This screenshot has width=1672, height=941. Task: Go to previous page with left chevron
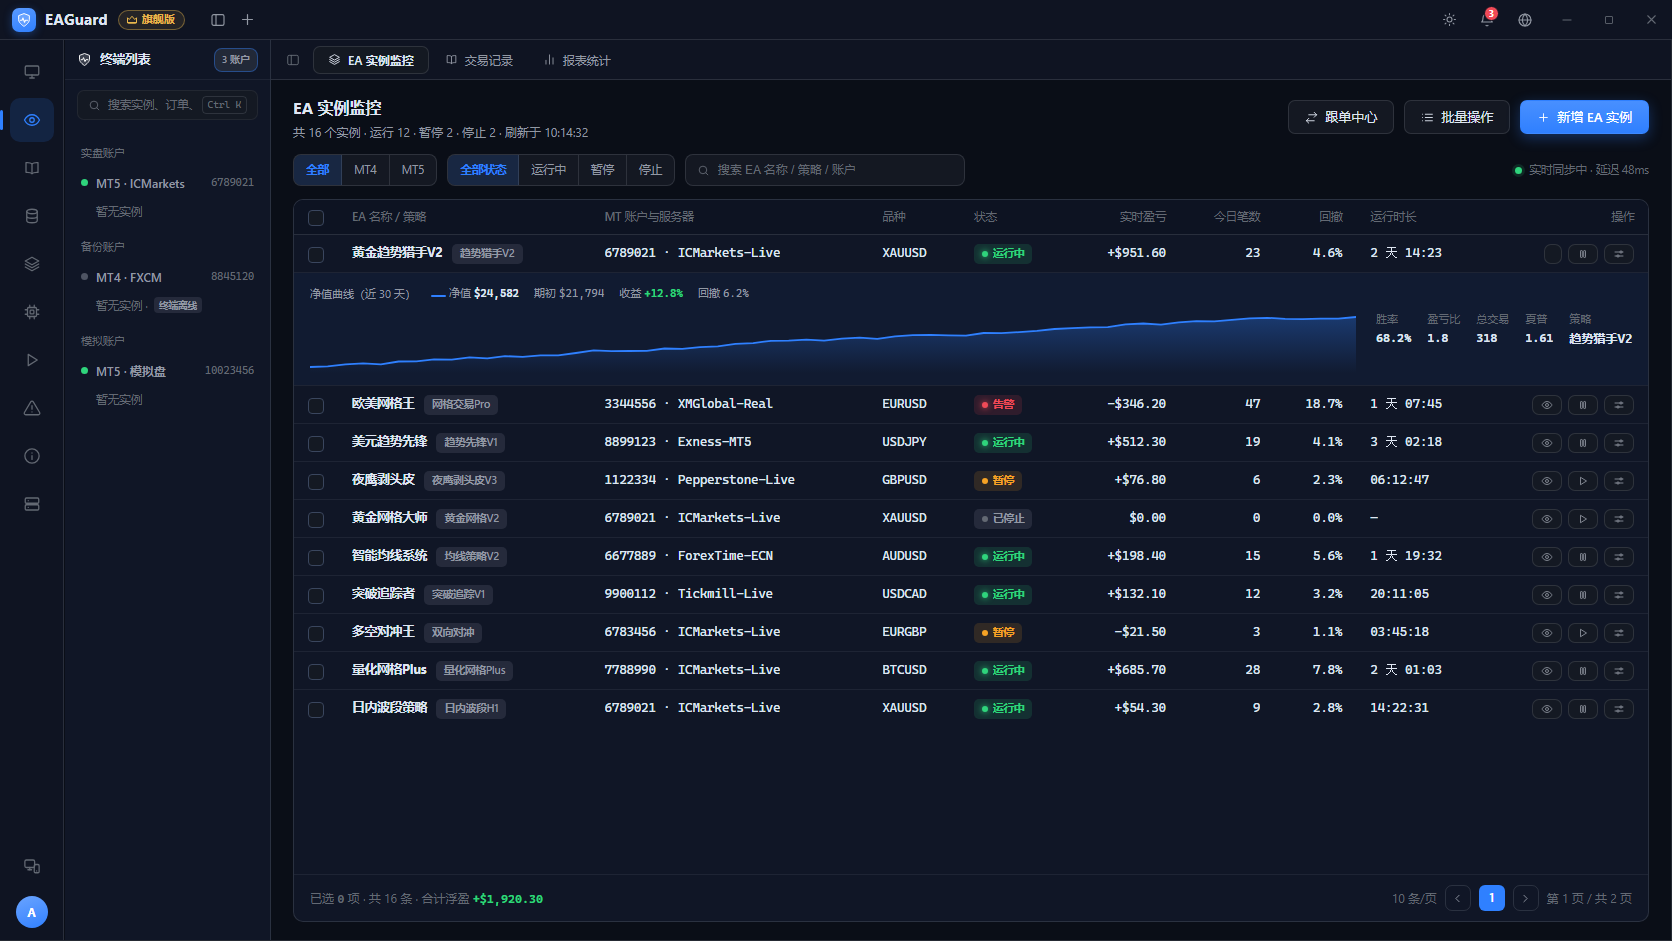click(1458, 898)
